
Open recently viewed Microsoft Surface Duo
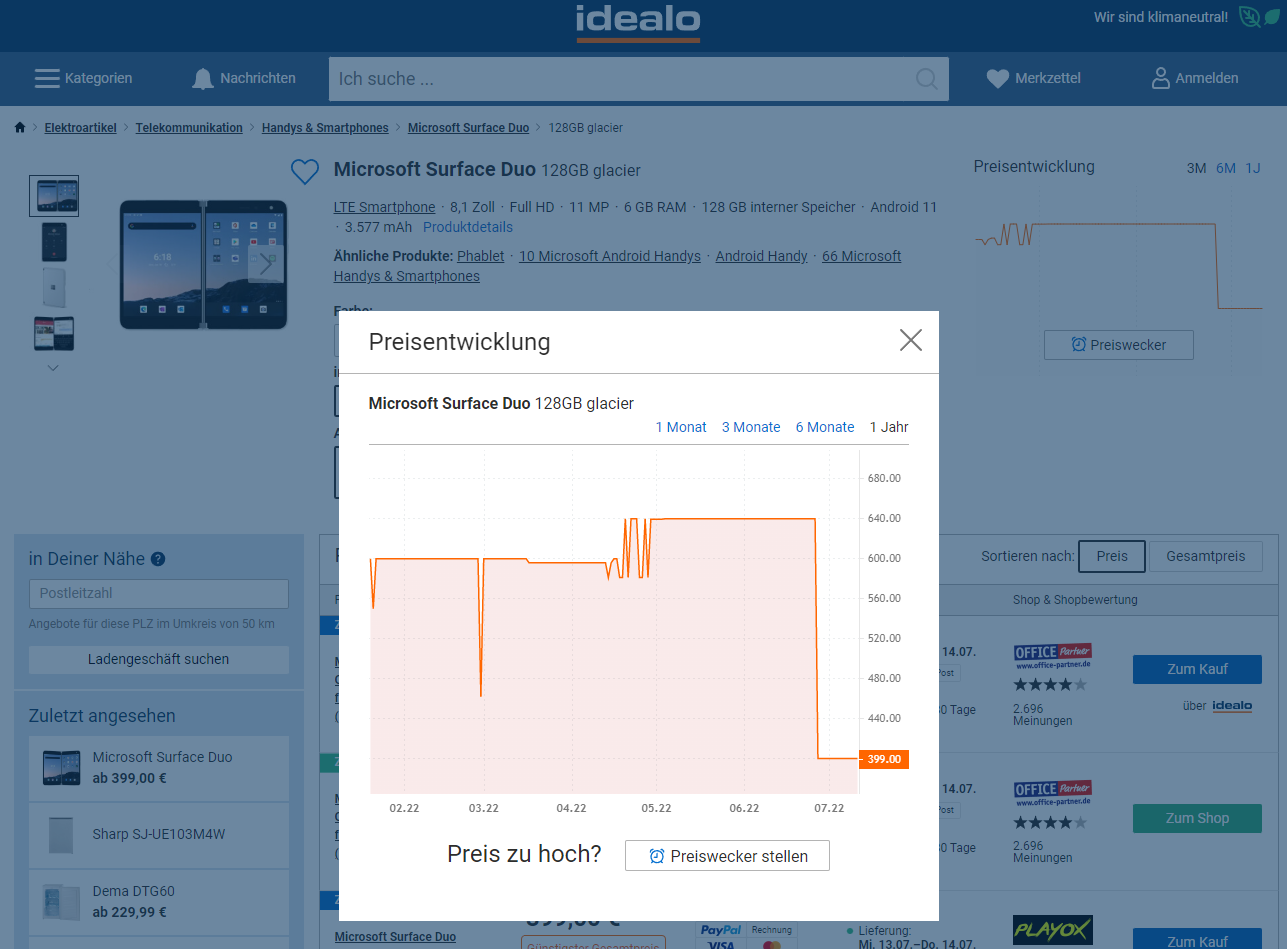pos(159,767)
